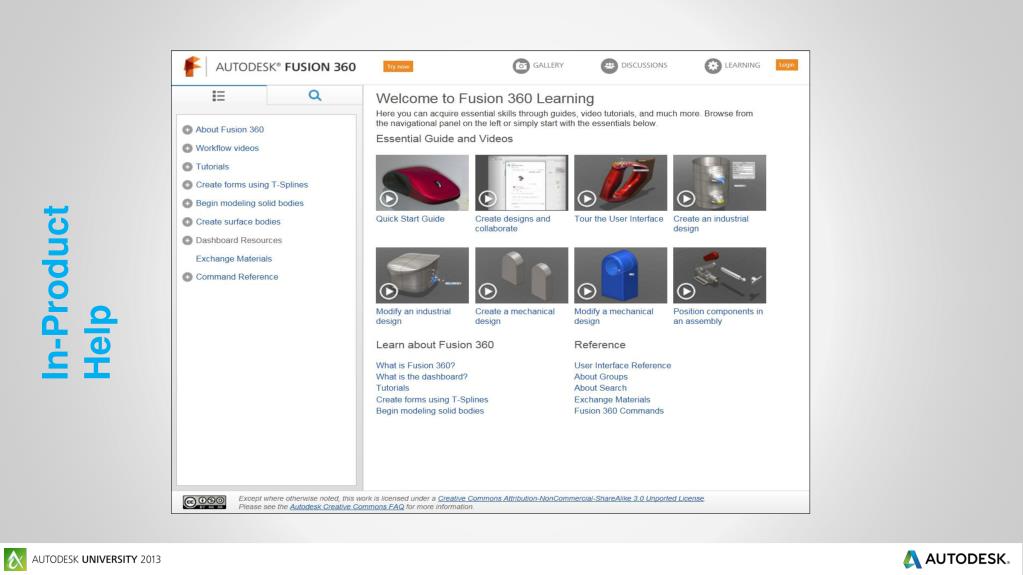The width and height of the screenshot is (1023, 575).
Task: Click the Discussions text label
Action: [x=644, y=65]
